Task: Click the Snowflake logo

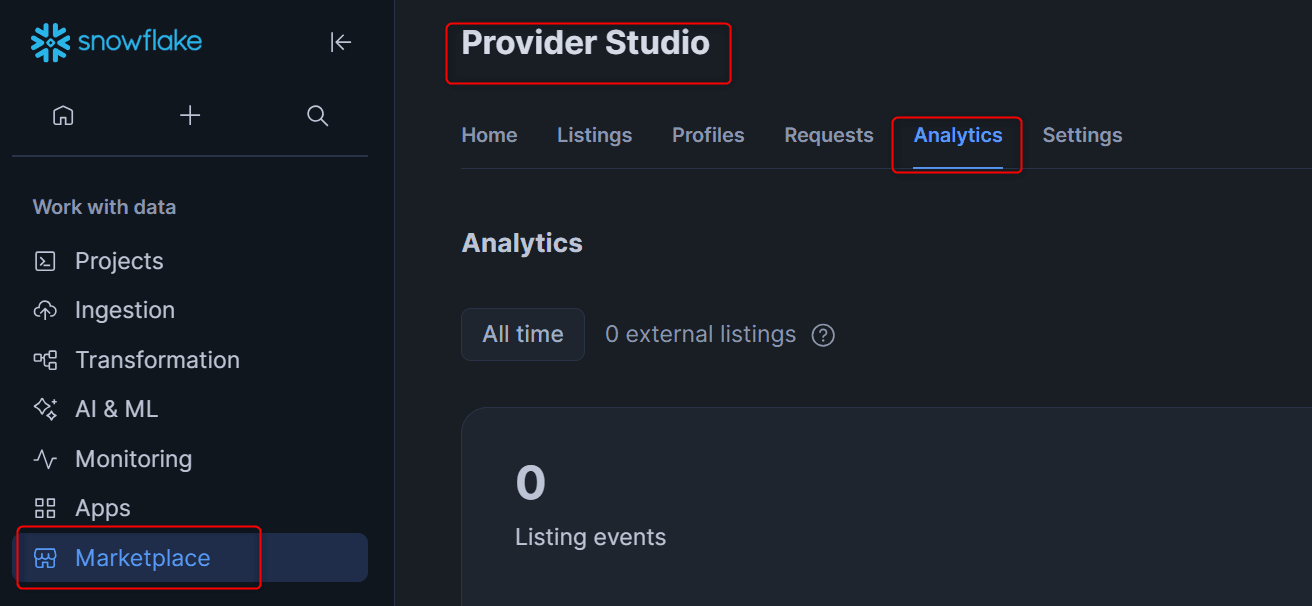Action: (x=116, y=42)
